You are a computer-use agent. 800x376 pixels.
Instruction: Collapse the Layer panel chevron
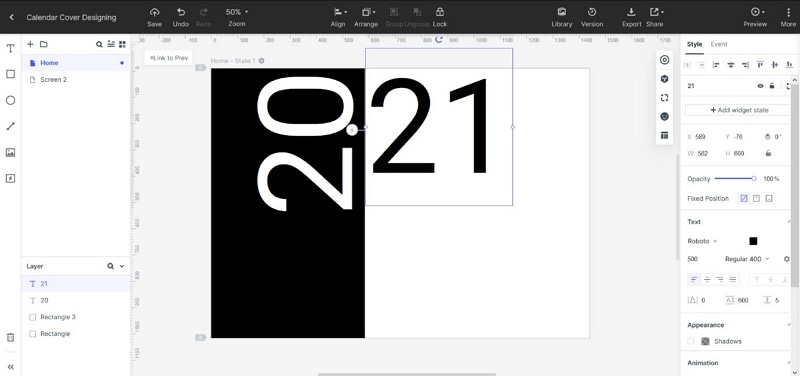tap(122, 266)
